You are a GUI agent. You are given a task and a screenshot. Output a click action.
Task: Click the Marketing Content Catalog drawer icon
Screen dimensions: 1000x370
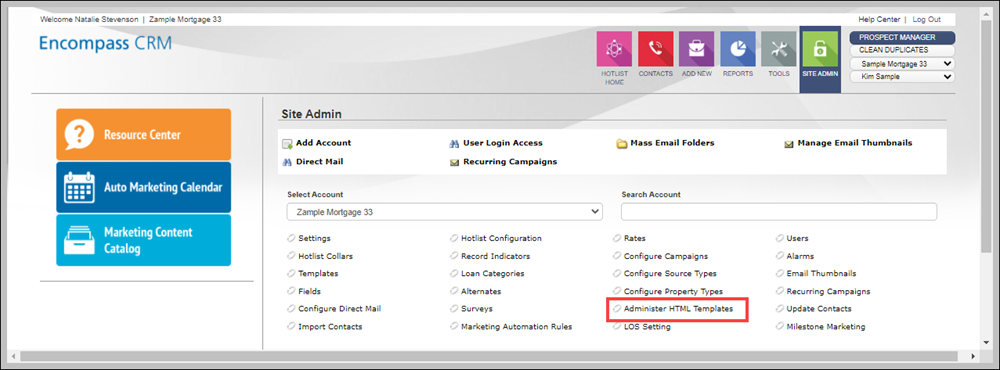[80, 240]
